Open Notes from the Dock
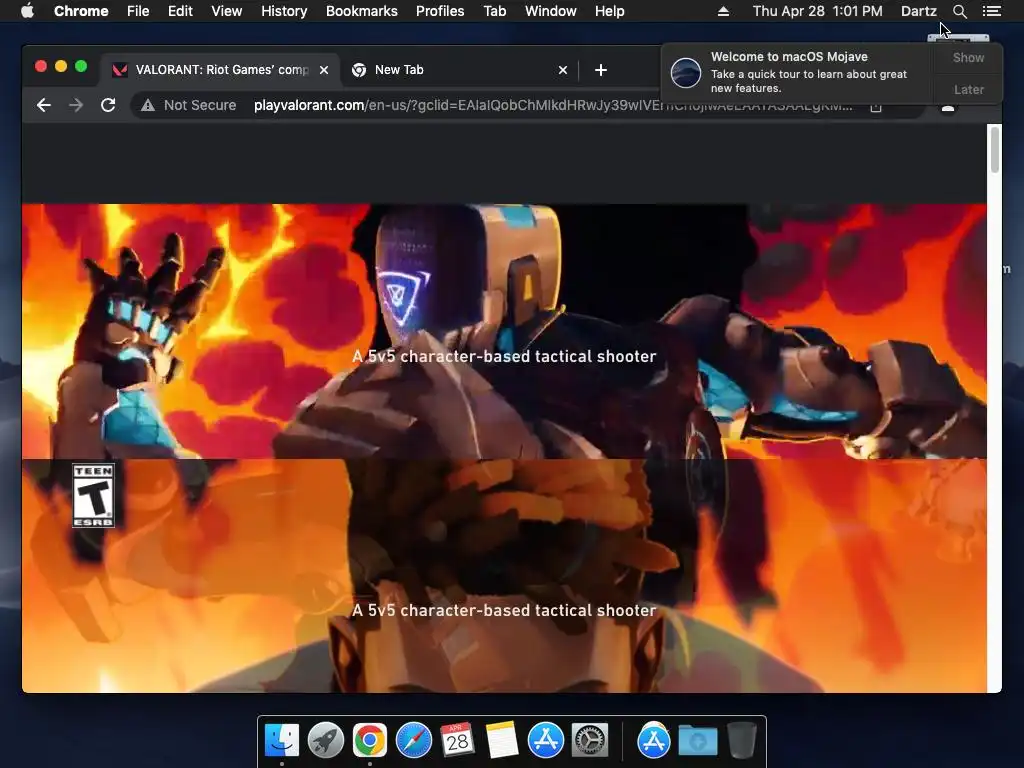The image size is (1024, 768). click(502, 741)
